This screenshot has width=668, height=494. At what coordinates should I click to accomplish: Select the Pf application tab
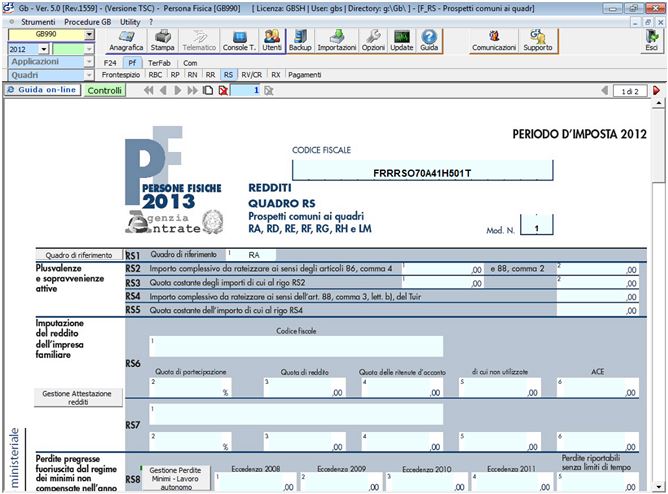132,63
